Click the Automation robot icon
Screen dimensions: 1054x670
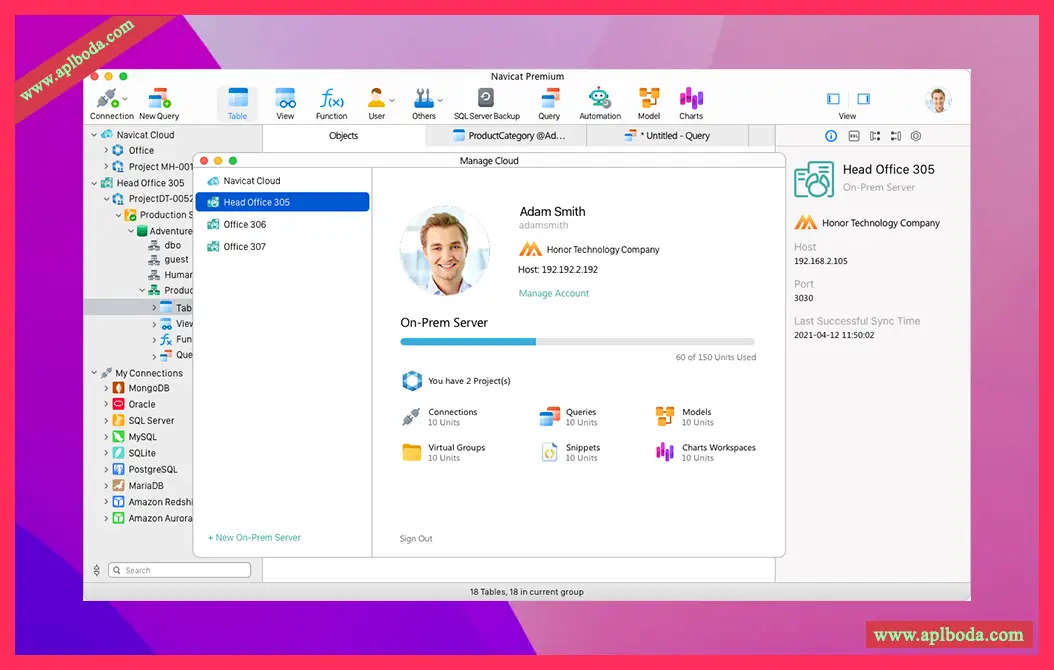(599, 99)
